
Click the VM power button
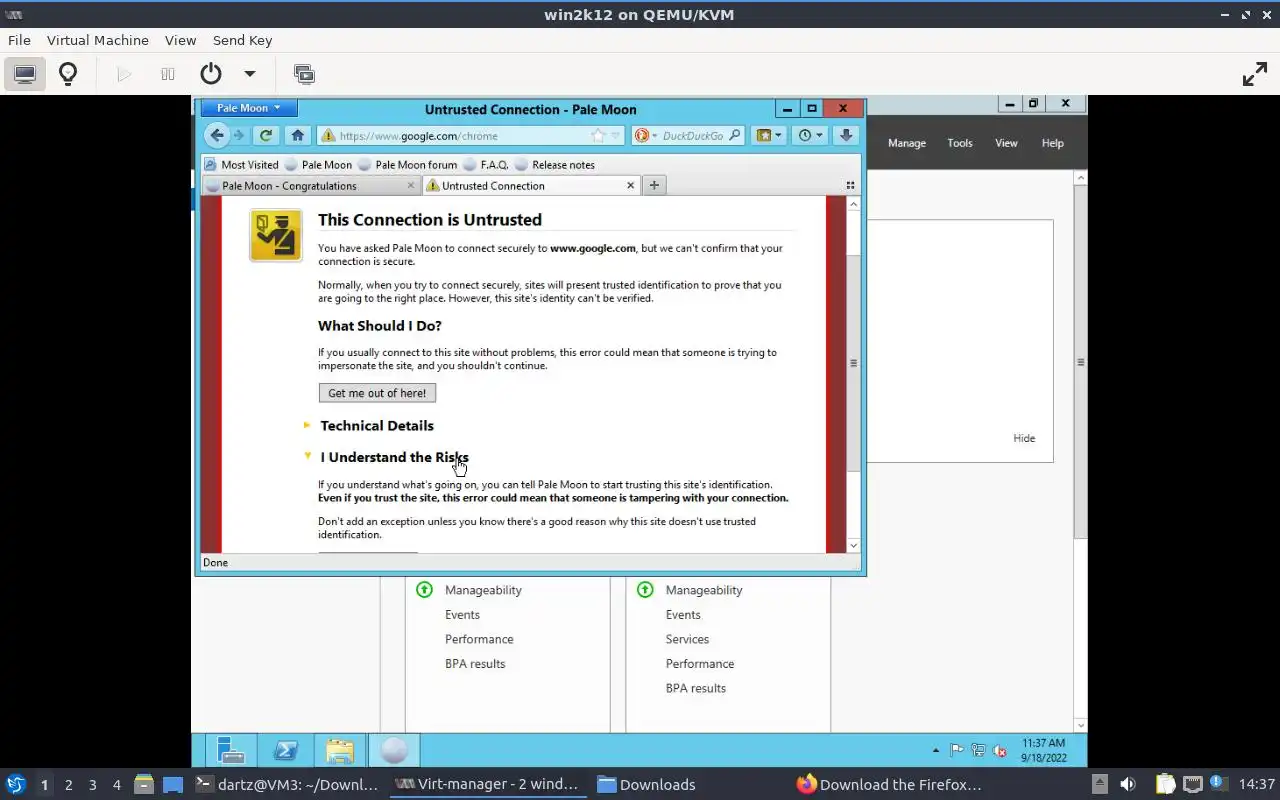210,74
